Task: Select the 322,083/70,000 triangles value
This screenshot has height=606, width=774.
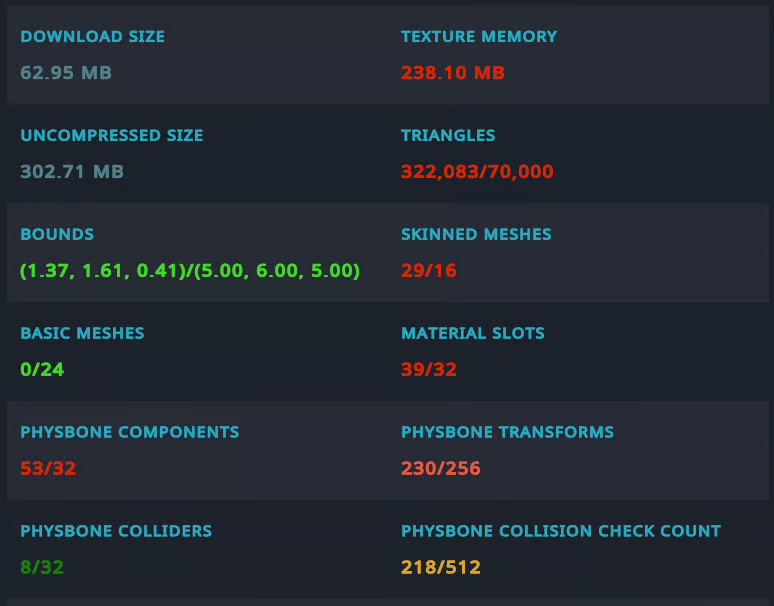Action: [477, 171]
